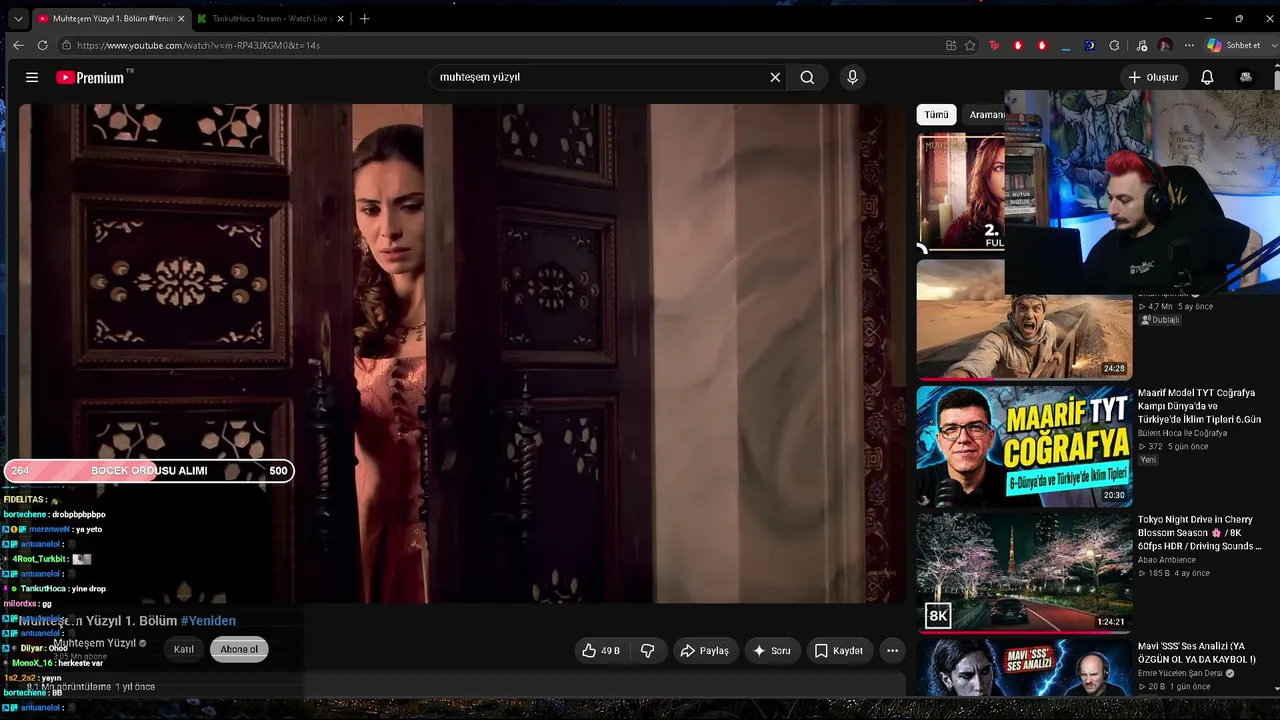This screenshot has height=720, width=1280.
Task: View site information lock icon
Action: (x=66, y=45)
